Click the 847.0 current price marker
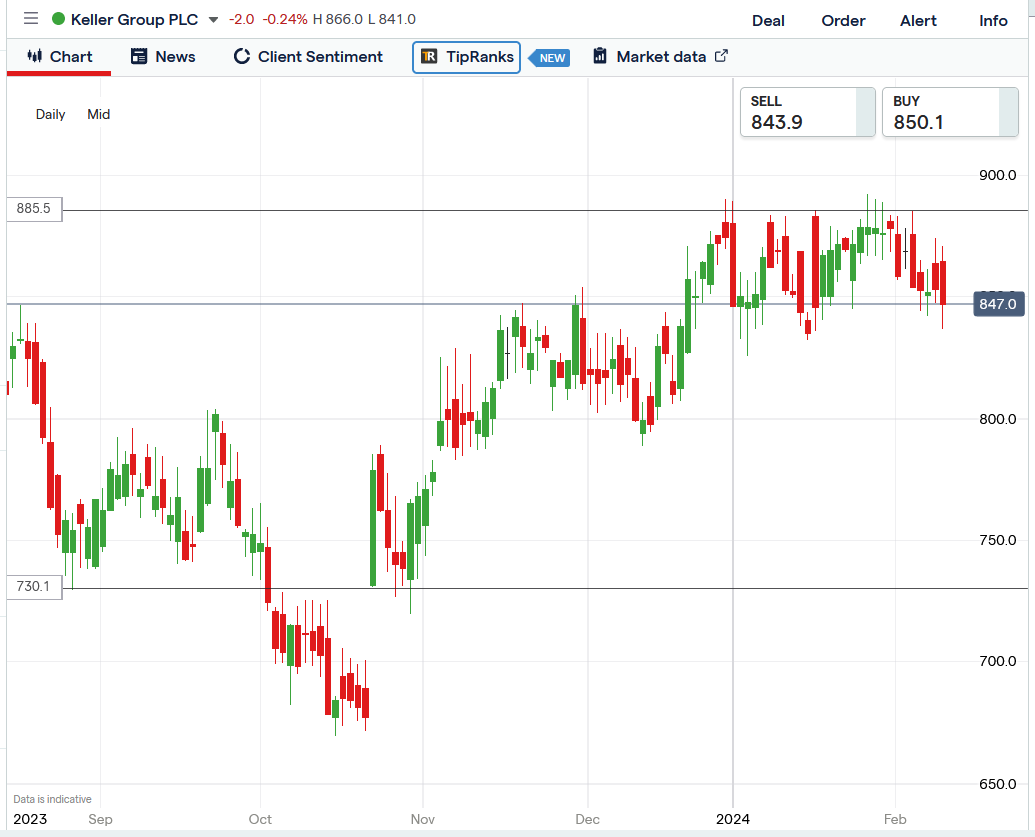The width and height of the screenshot is (1035, 837). click(999, 304)
